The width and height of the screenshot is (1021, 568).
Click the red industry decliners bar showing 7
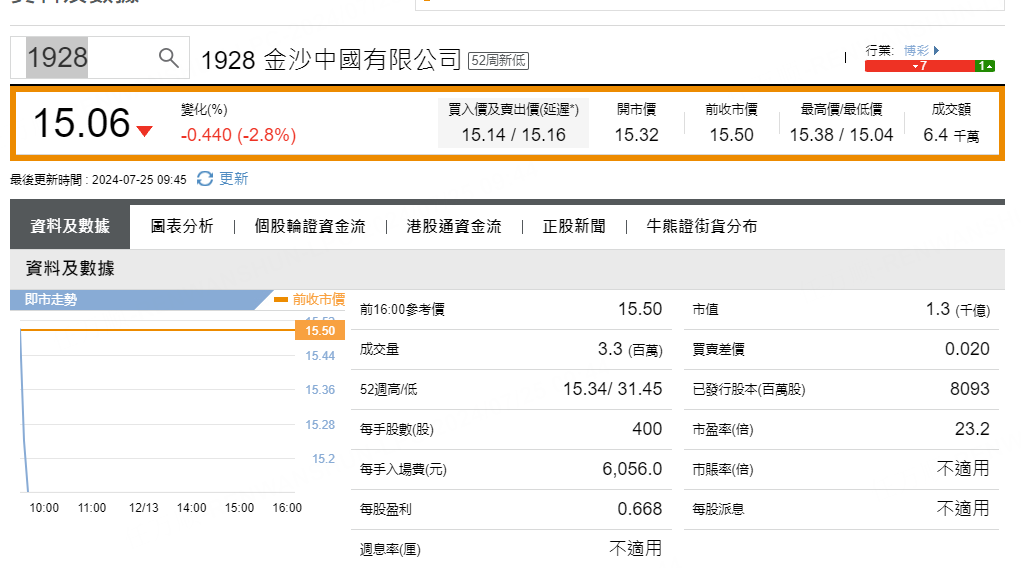tap(919, 66)
